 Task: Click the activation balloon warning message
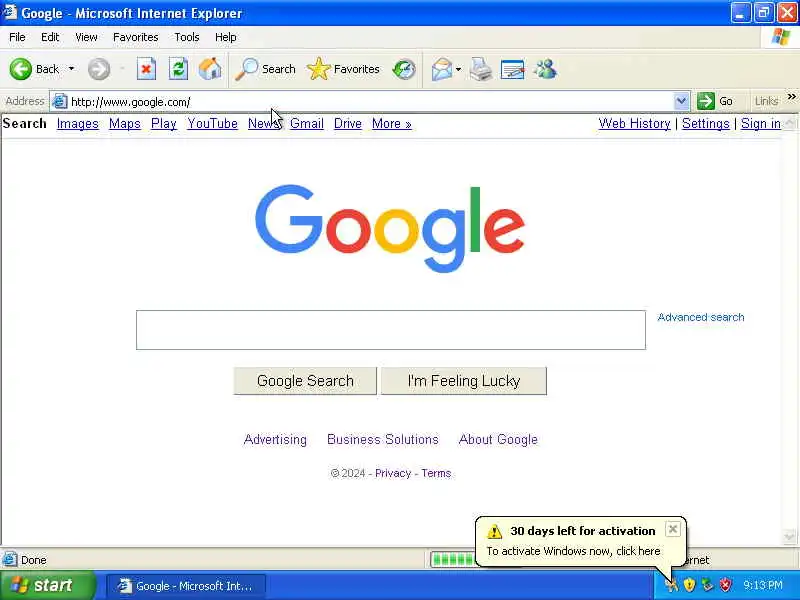pyautogui.click(x=573, y=551)
